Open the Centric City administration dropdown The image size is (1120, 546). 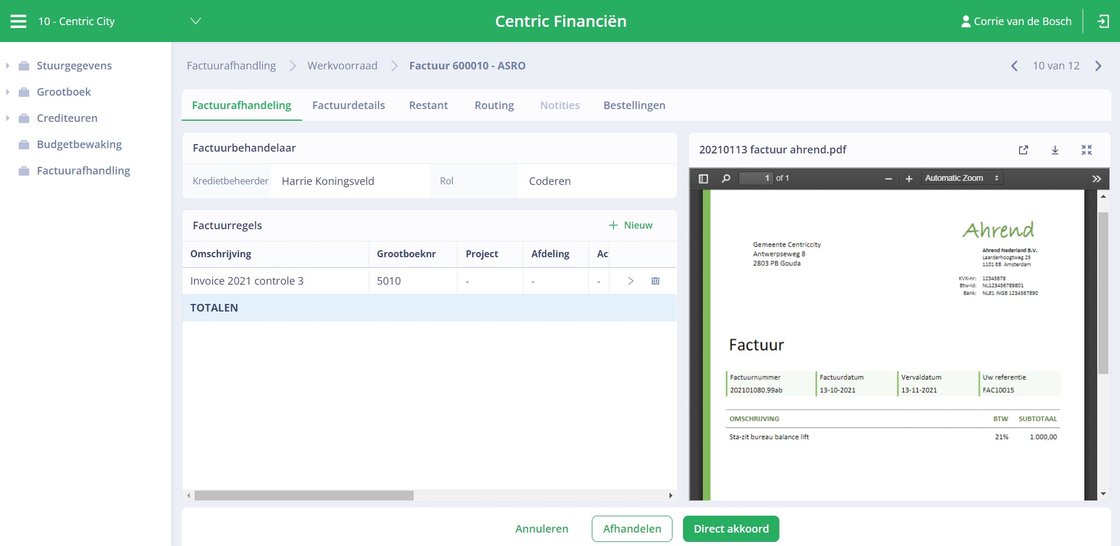click(196, 21)
